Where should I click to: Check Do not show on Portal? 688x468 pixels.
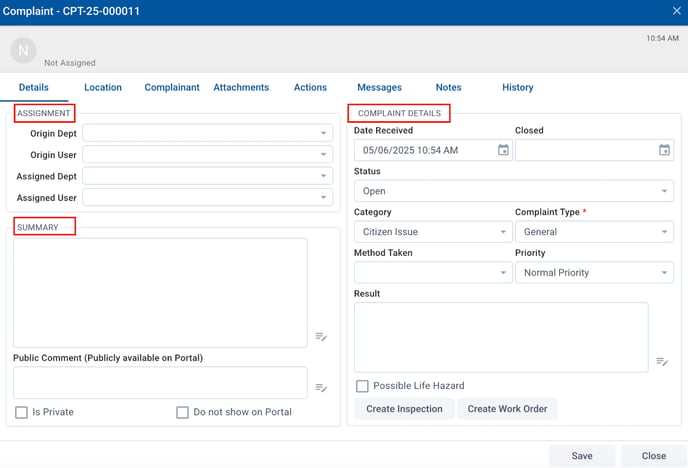coord(182,412)
